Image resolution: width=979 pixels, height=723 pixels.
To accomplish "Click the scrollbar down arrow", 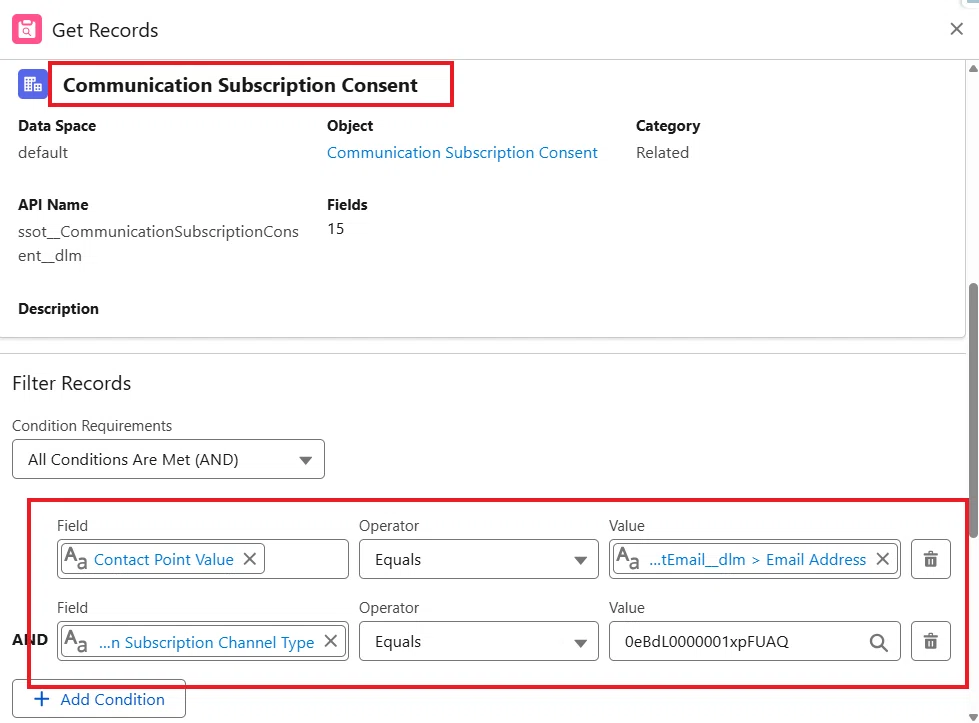I will [x=973, y=717].
